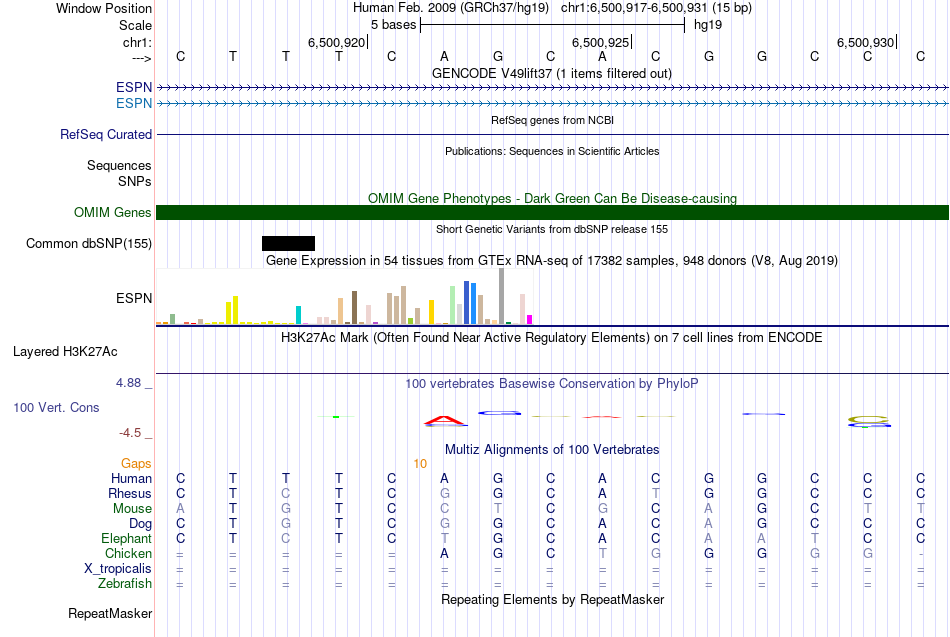Click the hg19 scale bar label
950x637 pixels.
(x=708, y=25)
